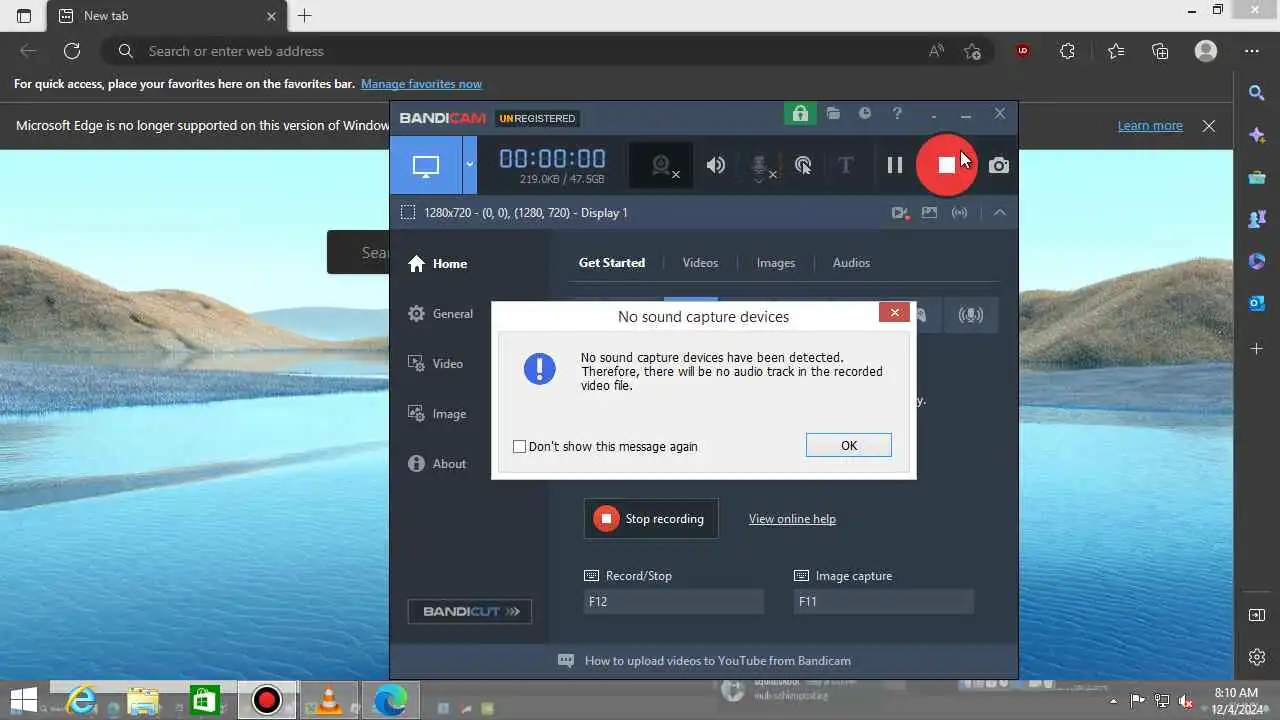Open the Edge sidebar settings gear

(x=1257, y=657)
